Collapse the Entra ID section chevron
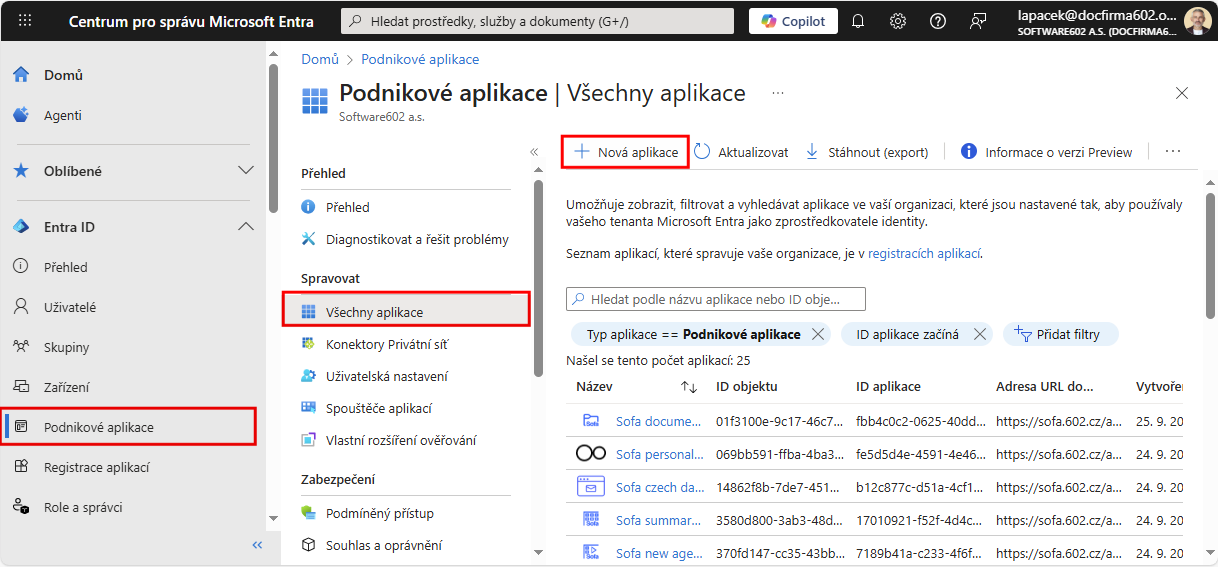This screenshot has width=1218, height=567. [x=245, y=227]
